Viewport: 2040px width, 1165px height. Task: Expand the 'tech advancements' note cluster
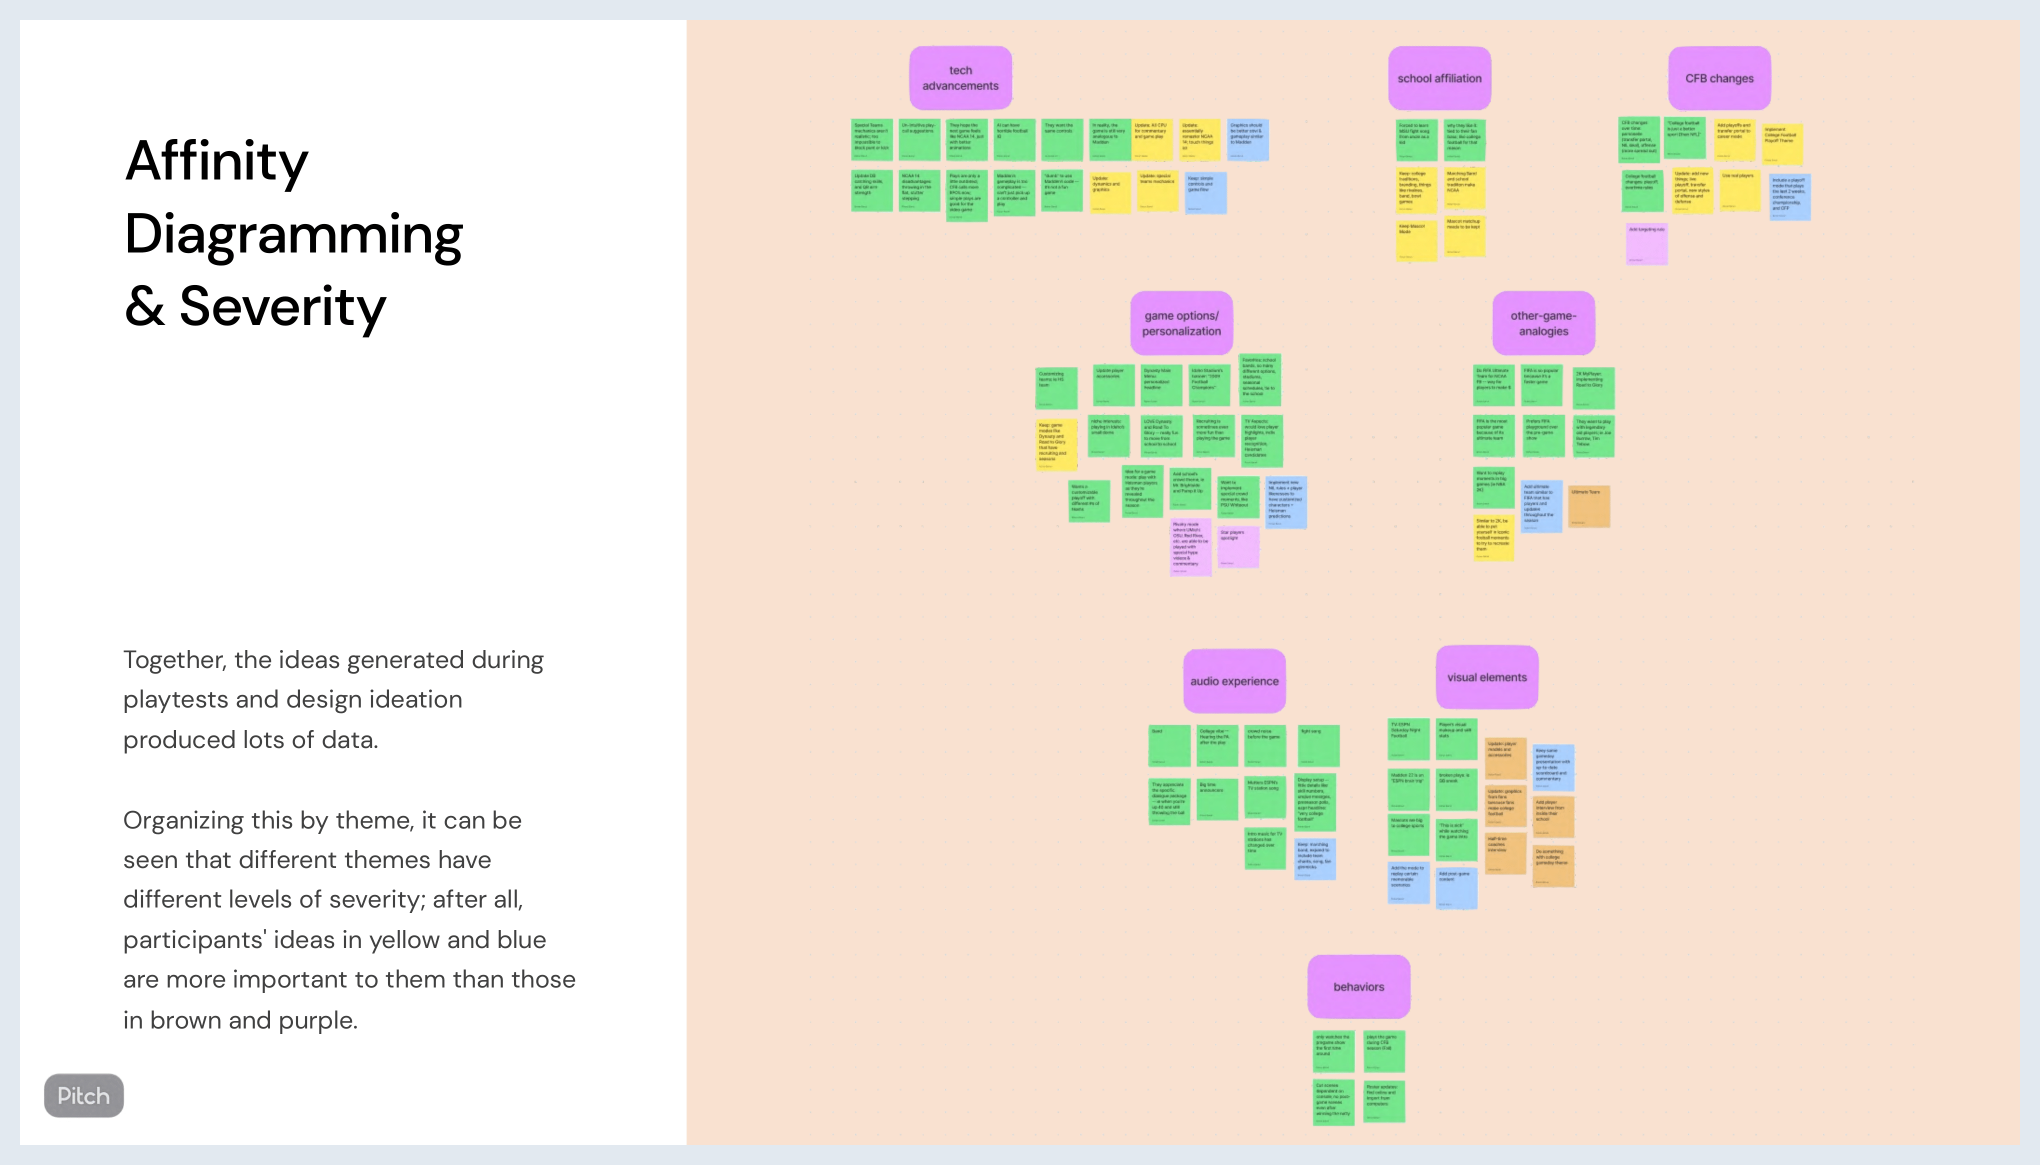[960, 76]
